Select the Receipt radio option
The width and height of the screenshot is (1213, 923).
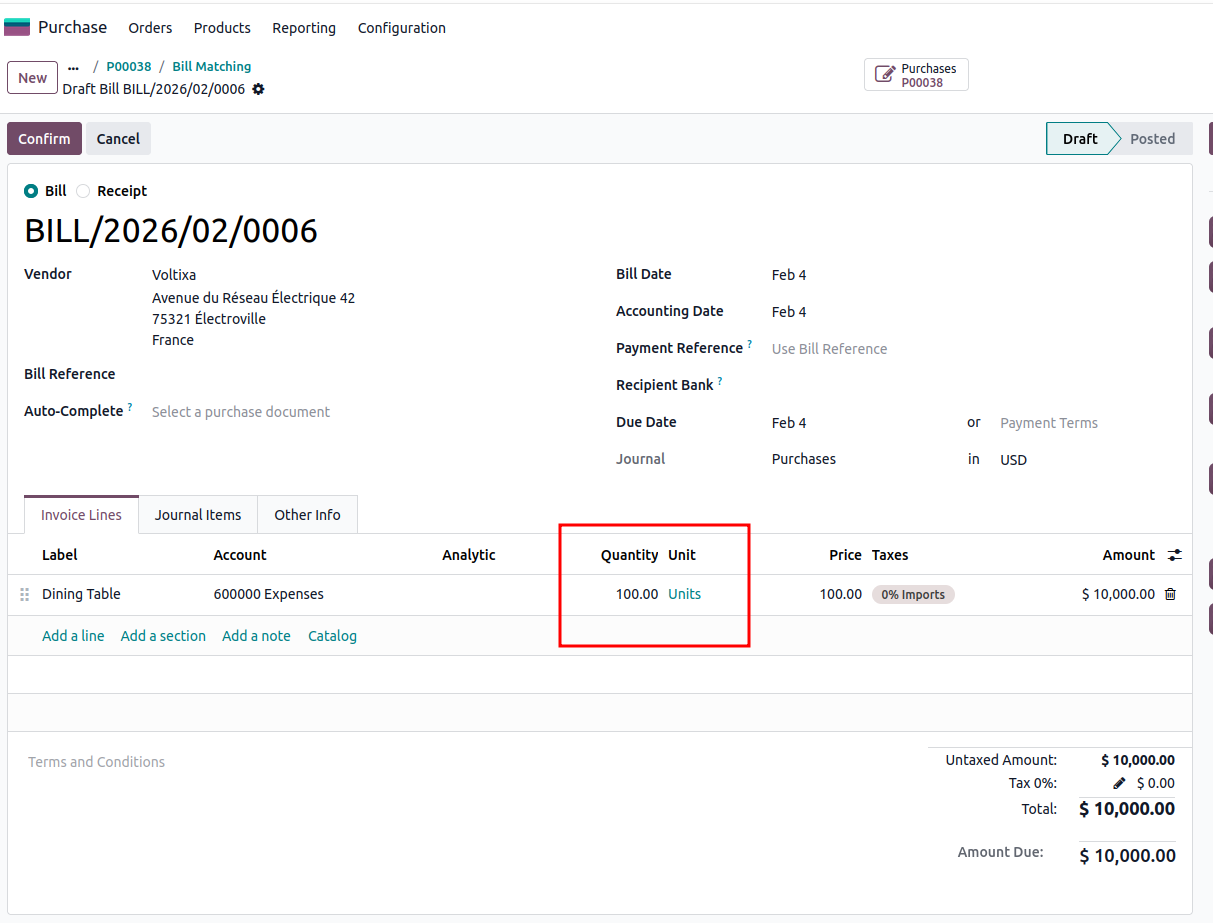(83, 191)
